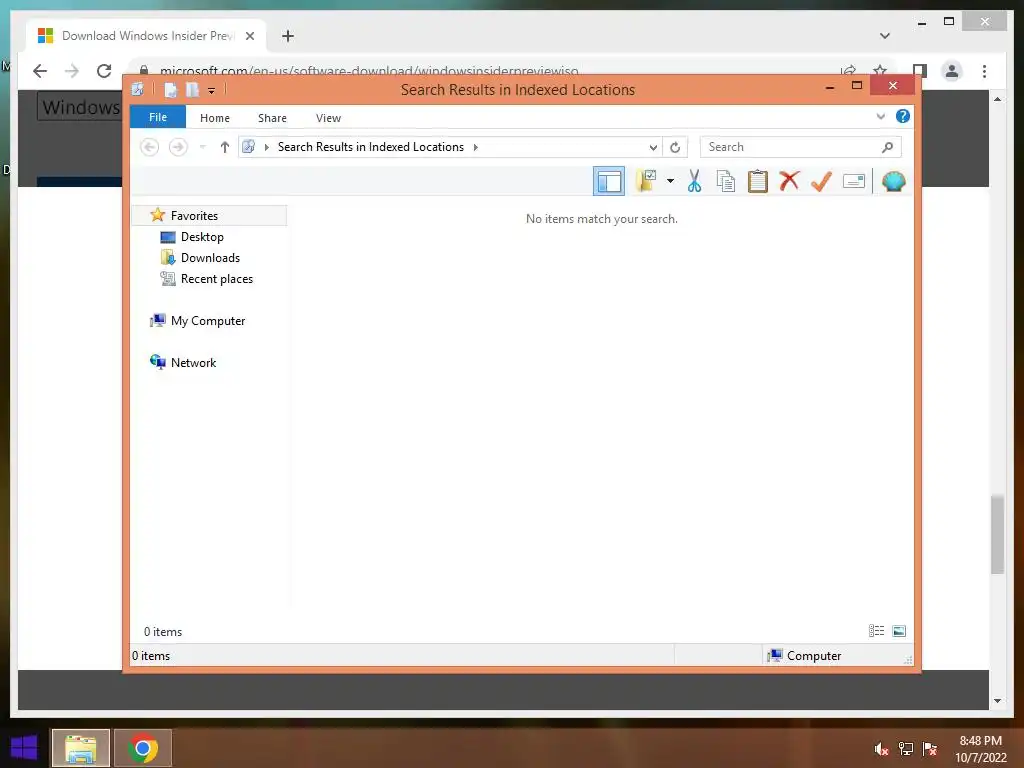
Task: Click the New folder quick access icon
Action: (192, 89)
